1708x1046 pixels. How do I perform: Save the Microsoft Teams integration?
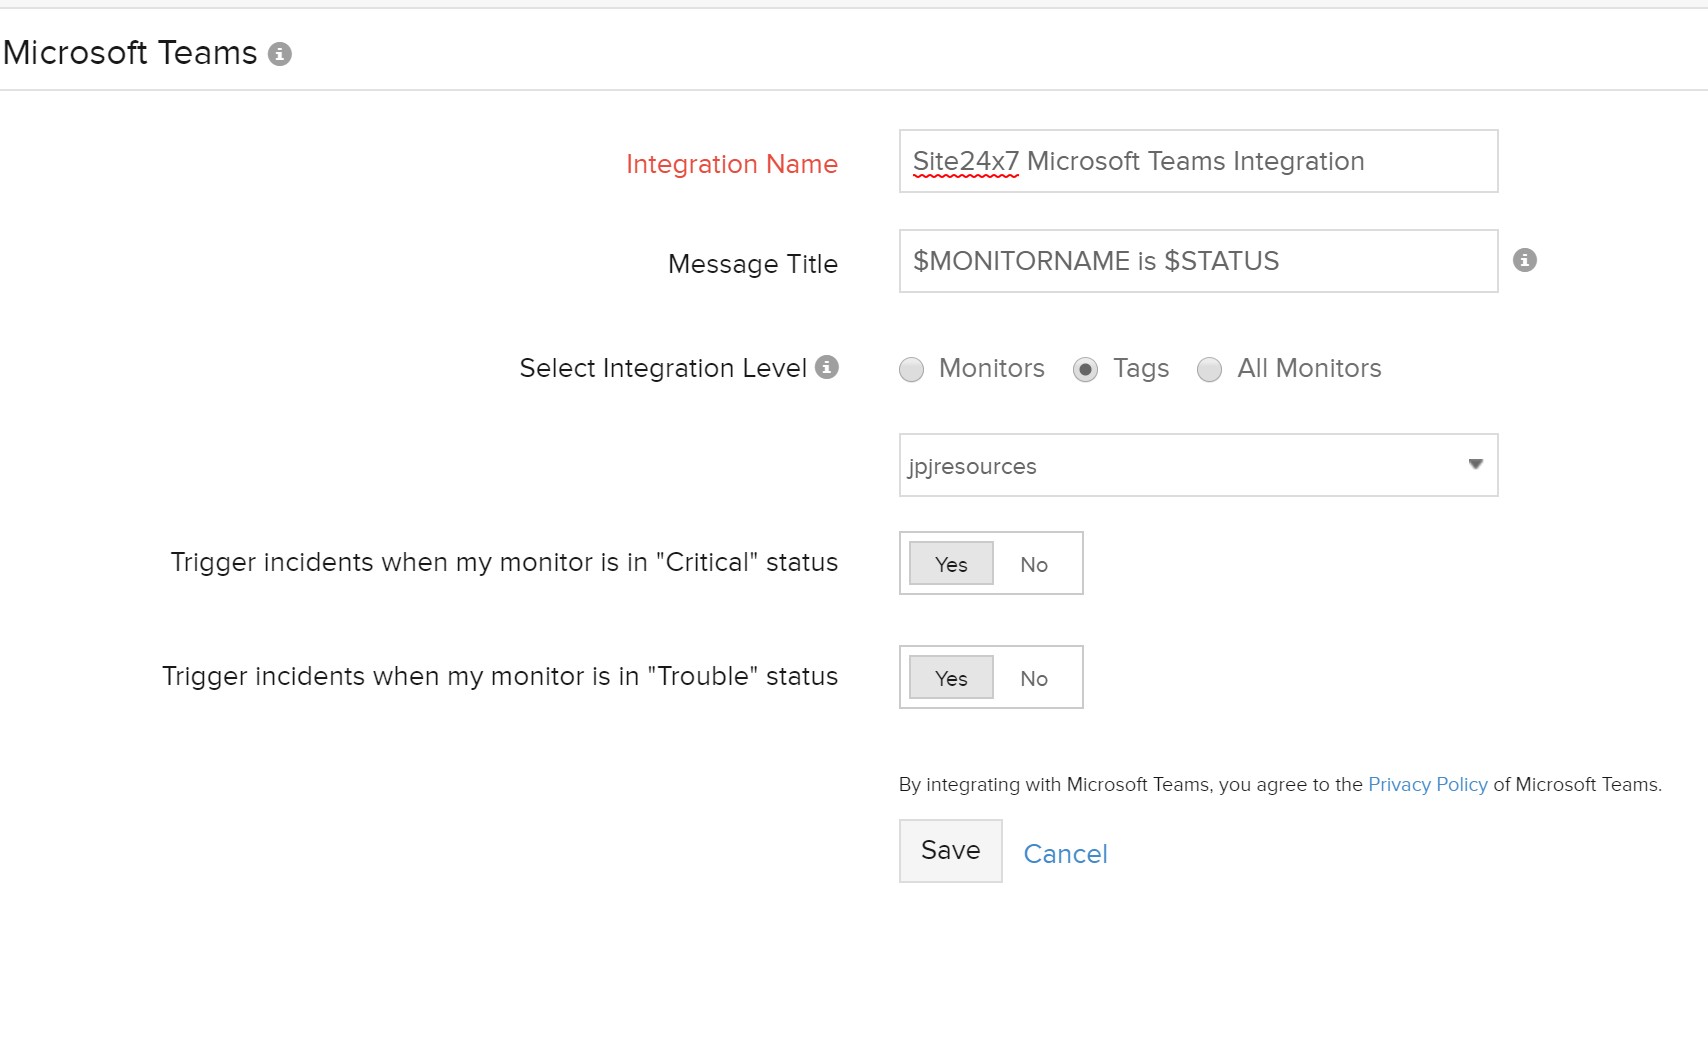(x=950, y=851)
